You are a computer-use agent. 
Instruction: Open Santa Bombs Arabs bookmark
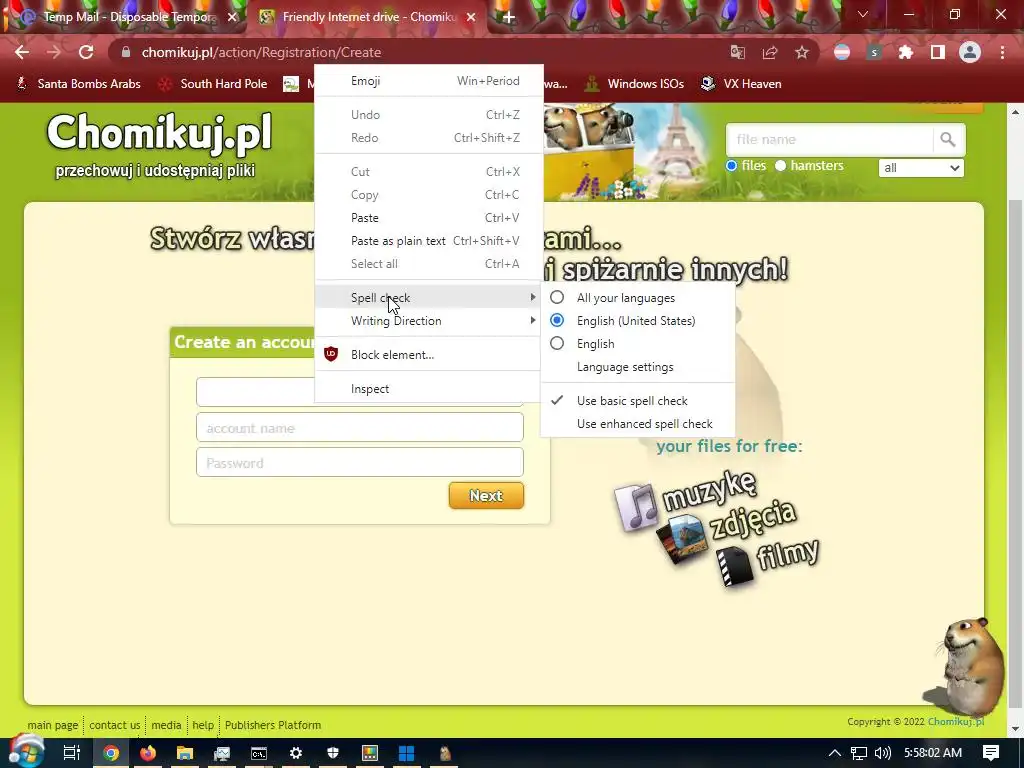coord(78,84)
